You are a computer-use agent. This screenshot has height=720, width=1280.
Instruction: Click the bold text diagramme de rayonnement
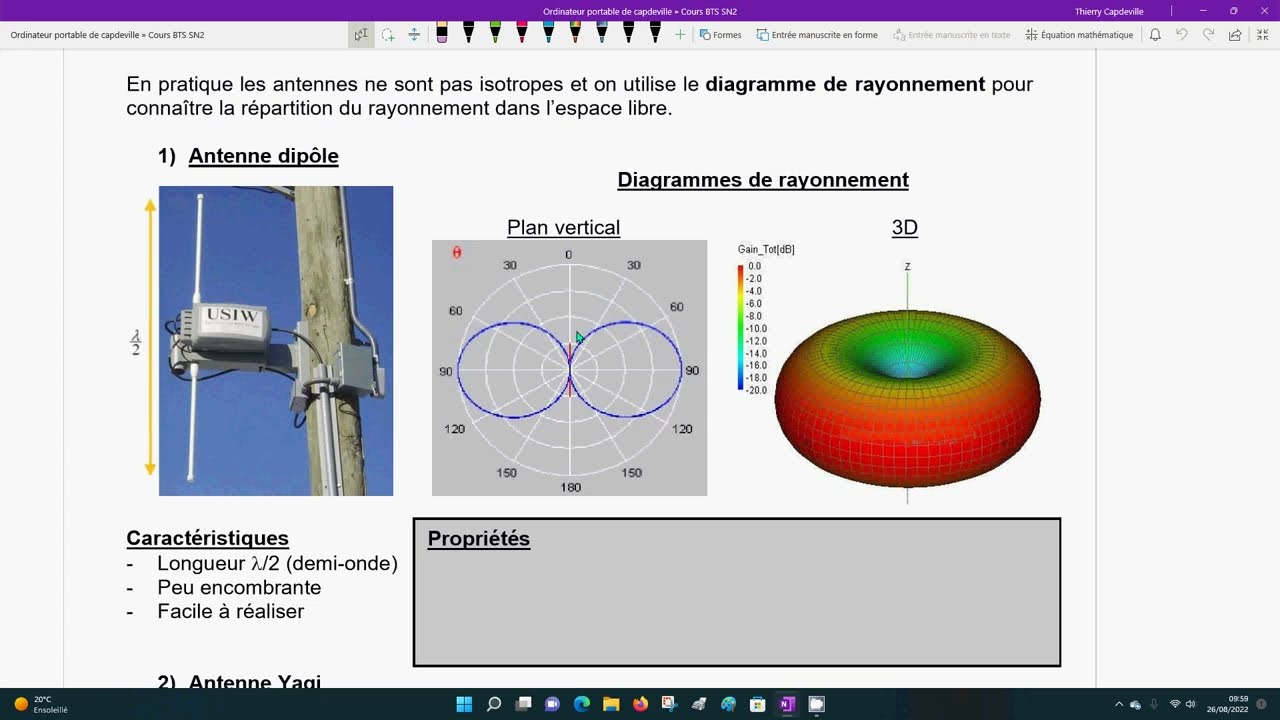click(845, 84)
